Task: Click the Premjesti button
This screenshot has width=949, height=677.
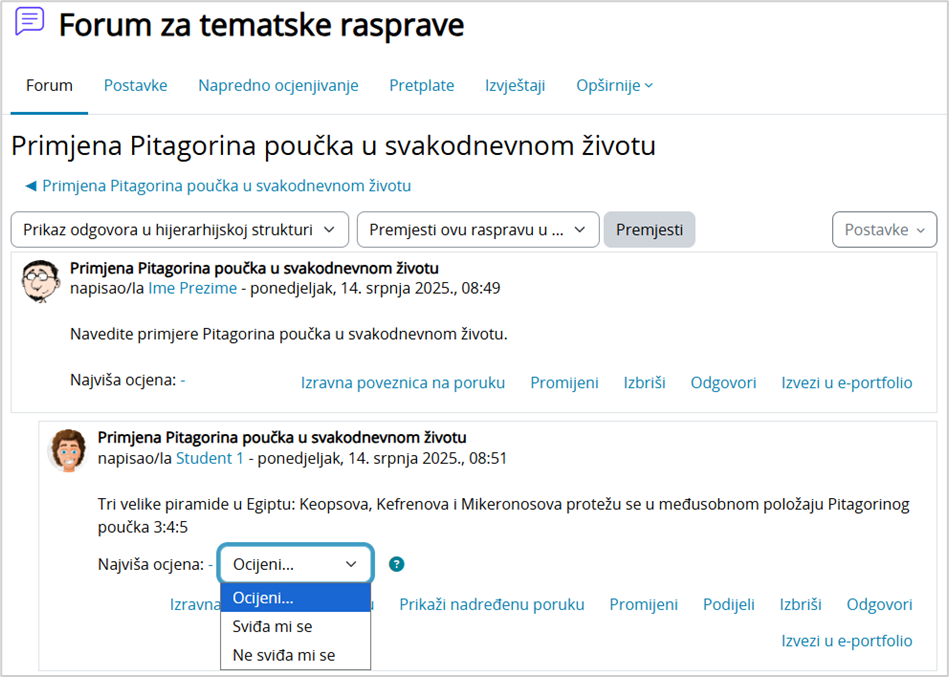Action: coord(649,229)
